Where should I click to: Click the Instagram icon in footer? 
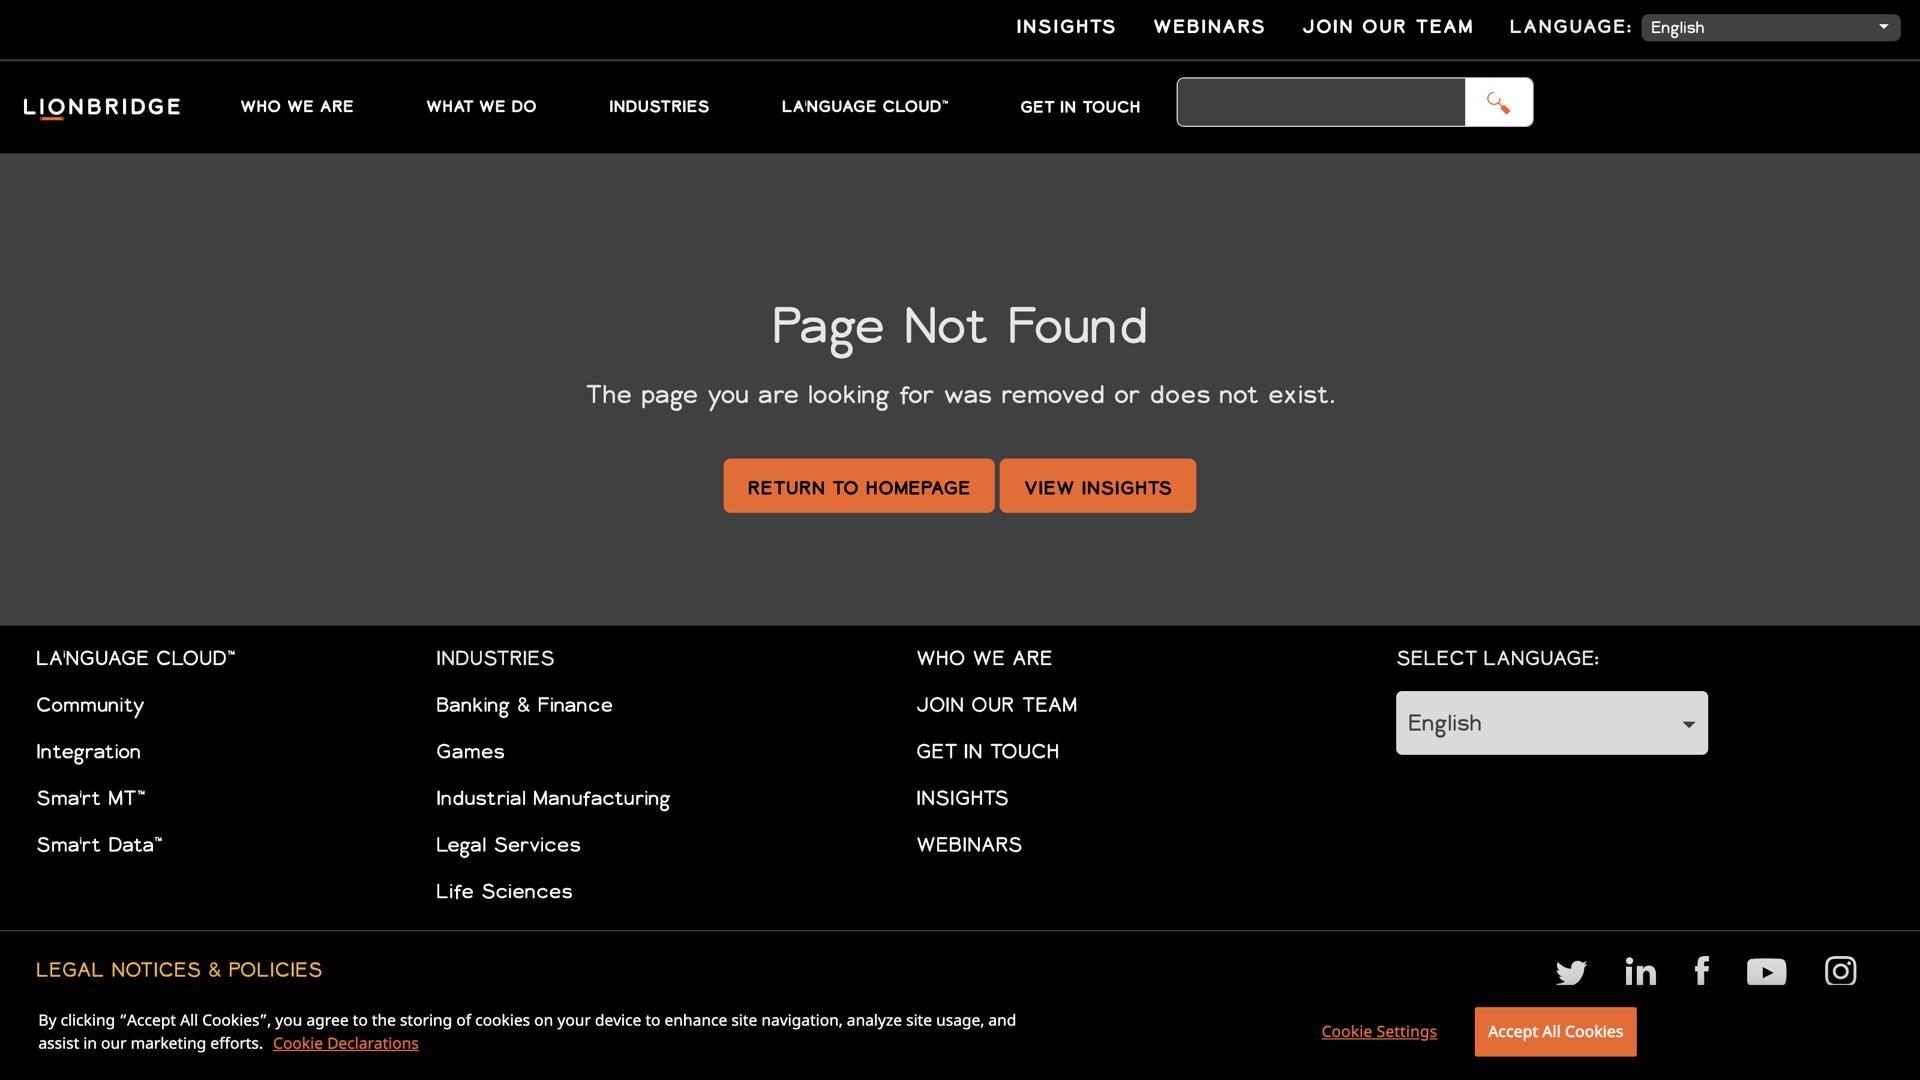1840,971
